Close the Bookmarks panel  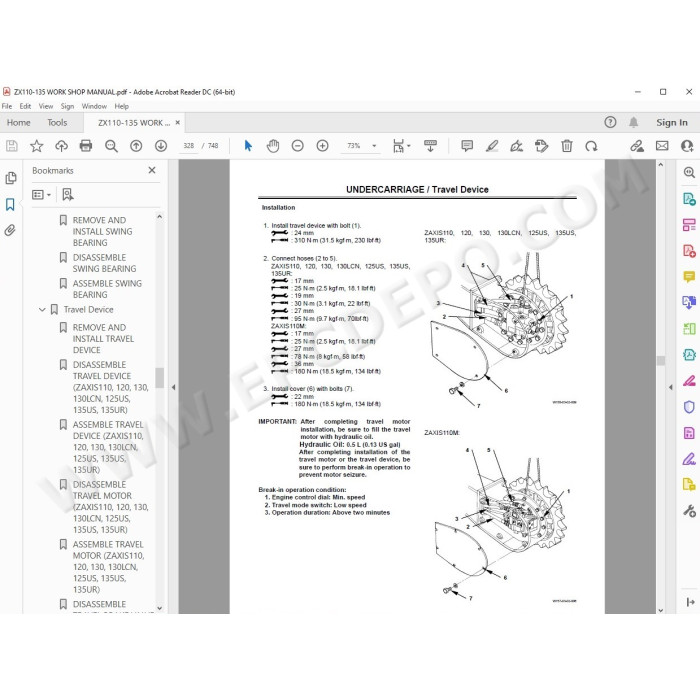pyautogui.click(x=152, y=170)
